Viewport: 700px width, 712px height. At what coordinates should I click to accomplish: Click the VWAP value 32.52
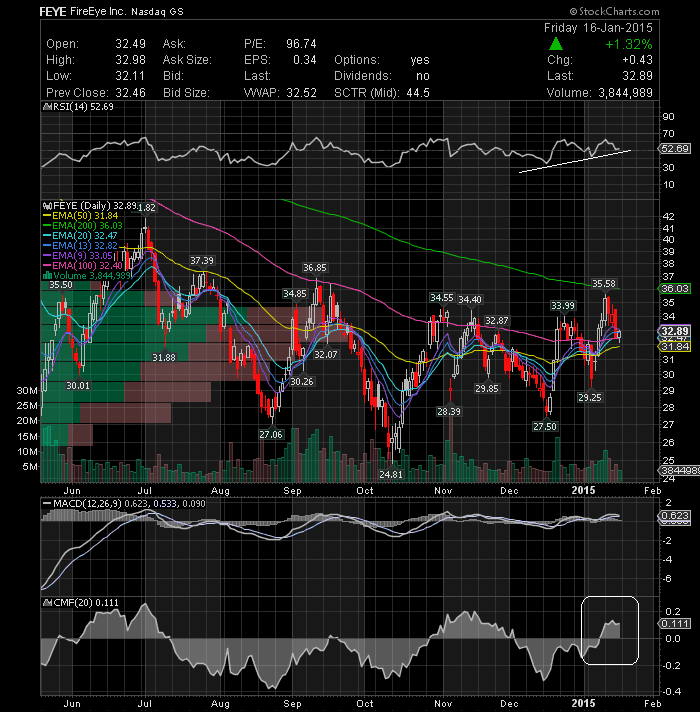[301, 93]
